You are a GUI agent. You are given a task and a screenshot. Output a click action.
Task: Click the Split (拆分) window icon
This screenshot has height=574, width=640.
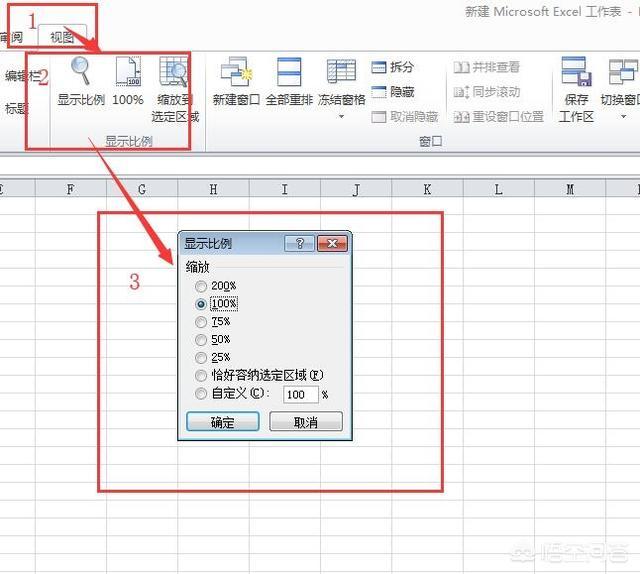click(x=380, y=67)
